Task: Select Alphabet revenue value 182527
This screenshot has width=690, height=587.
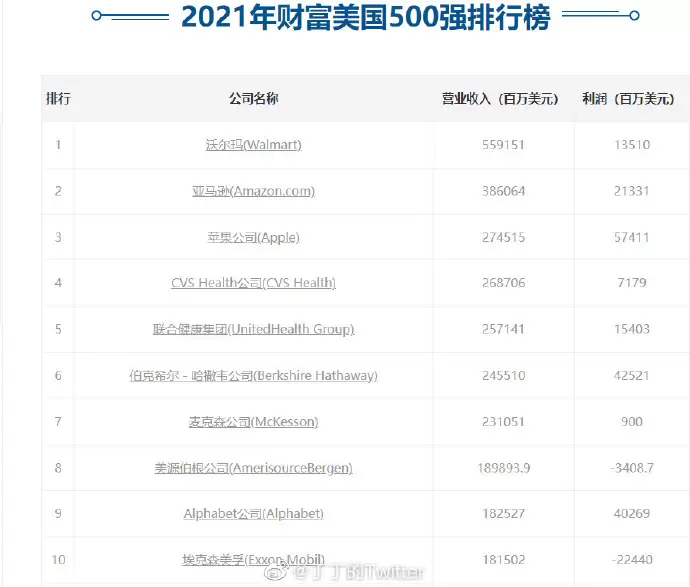Action: 503,514
